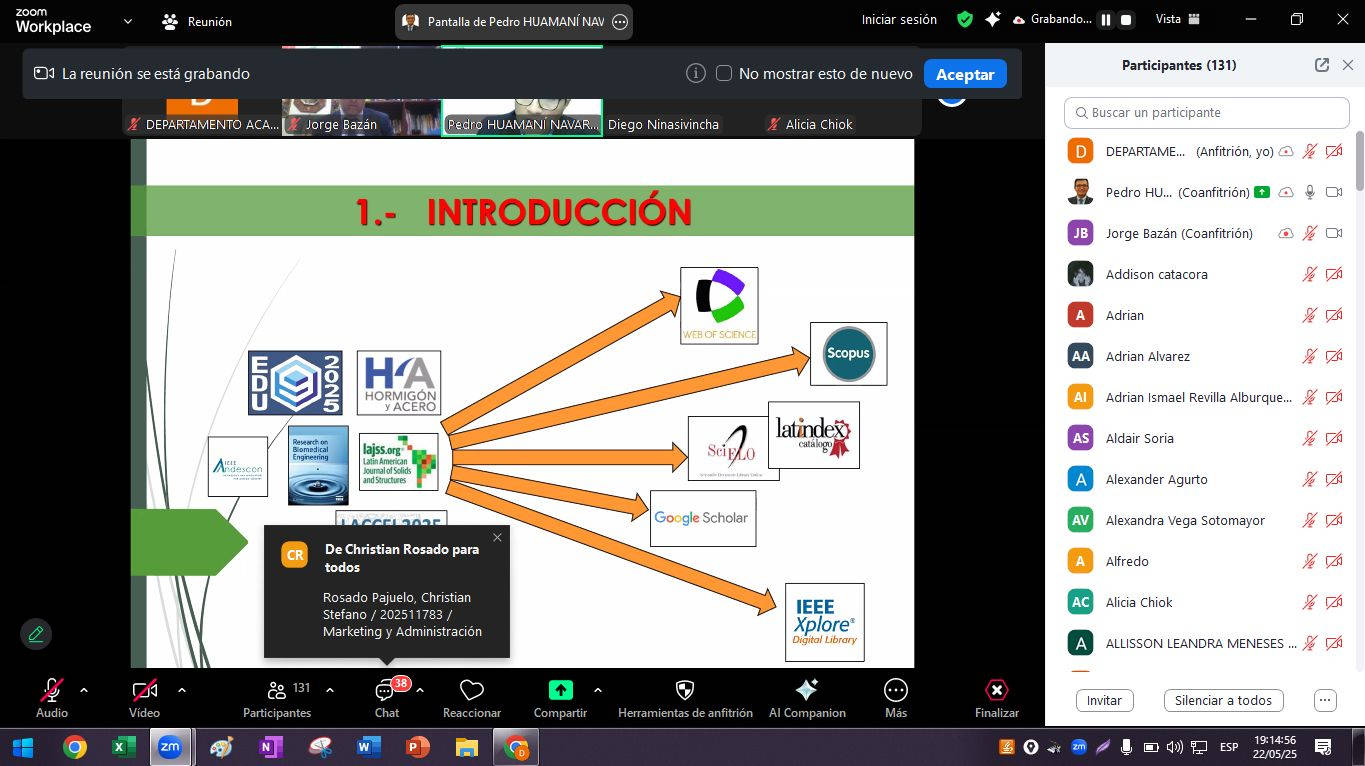
Task: Click the green Compartir share screen icon
Action: coord(560,690)
